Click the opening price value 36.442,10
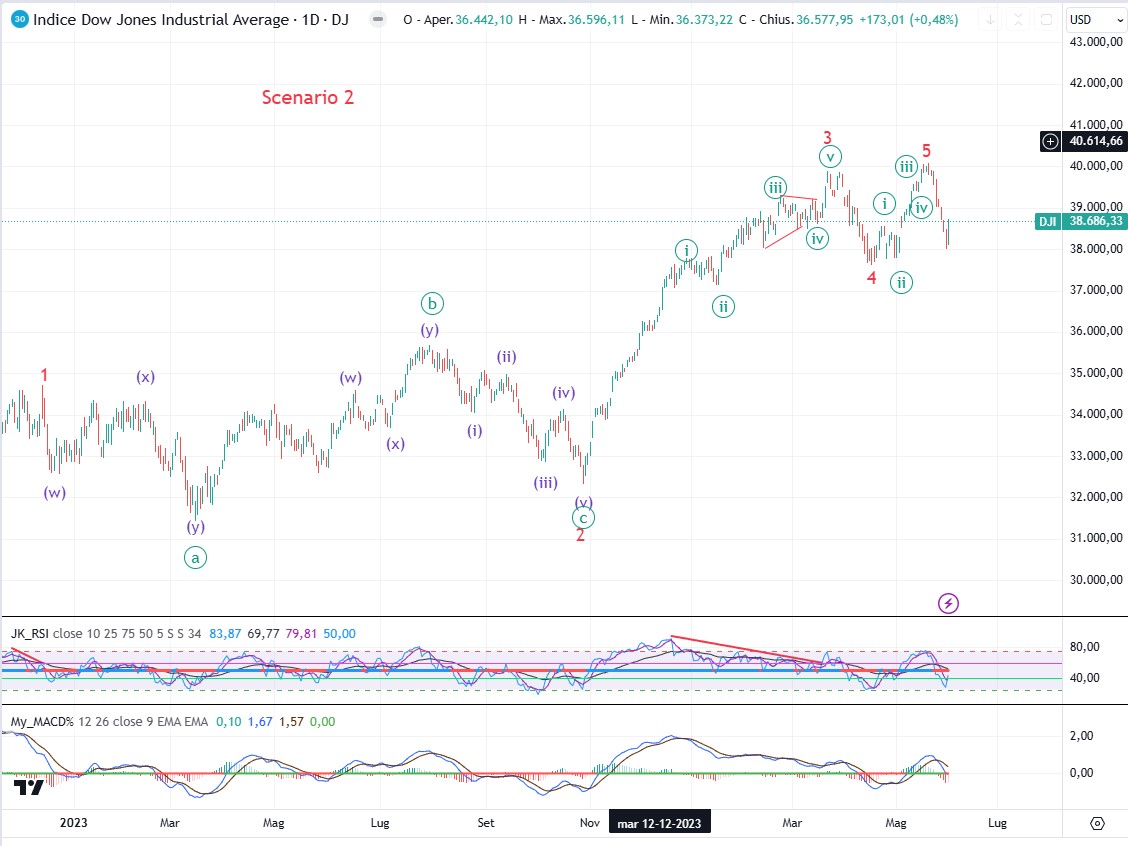Screen dimensions: 1128x846 click(x=484, y=20)
